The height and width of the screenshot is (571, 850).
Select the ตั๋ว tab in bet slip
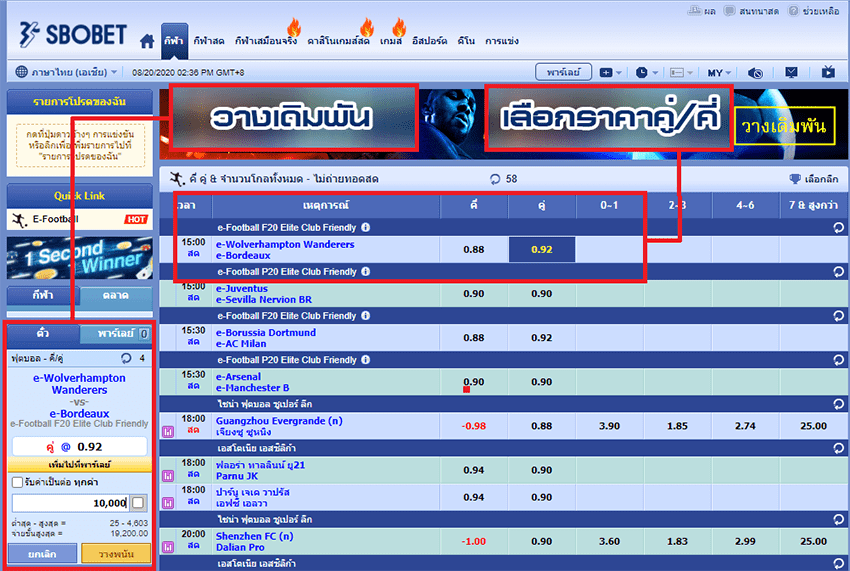[43, 333]
